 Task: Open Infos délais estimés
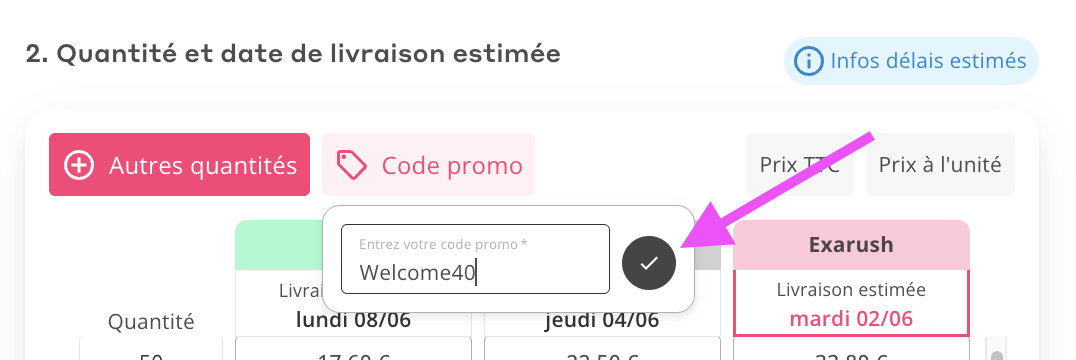[x=911, y=61]
